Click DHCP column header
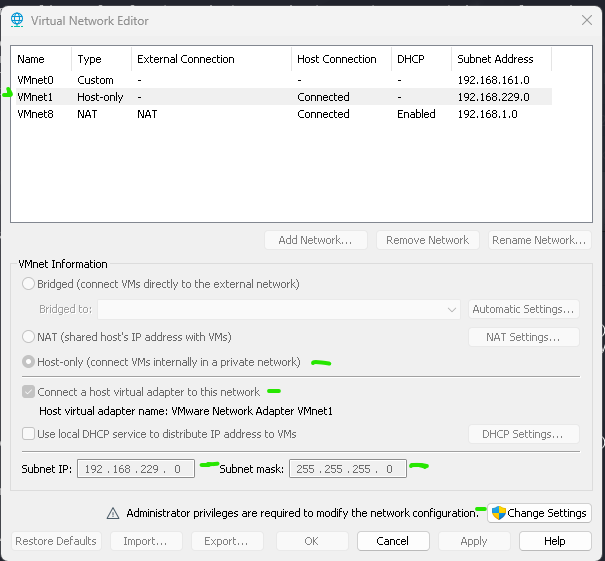The width and height of the screenshot is (605, 561). [x=421, y=59]
